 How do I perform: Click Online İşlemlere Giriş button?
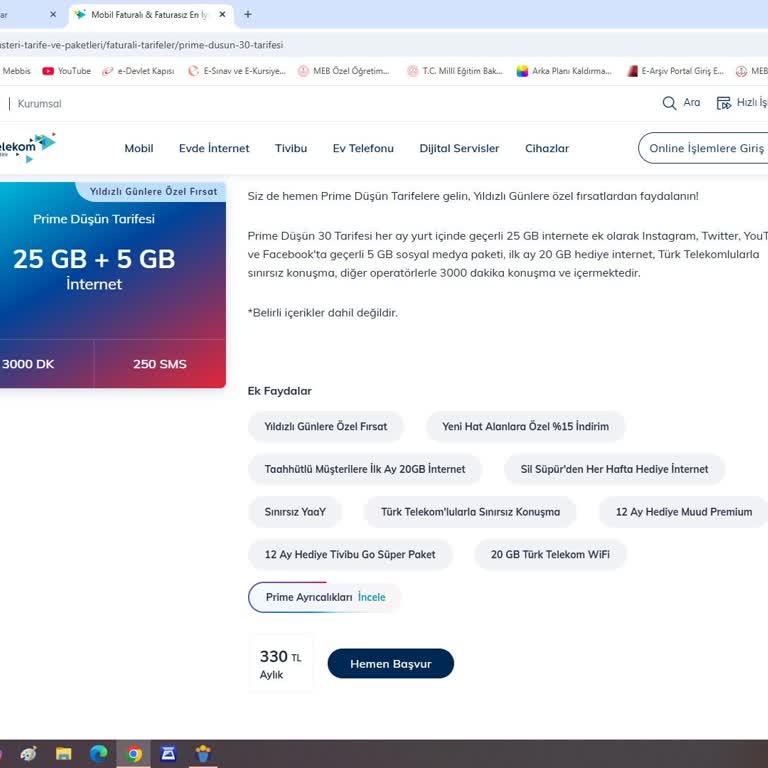pyautogui.click(x=703, y=148)
